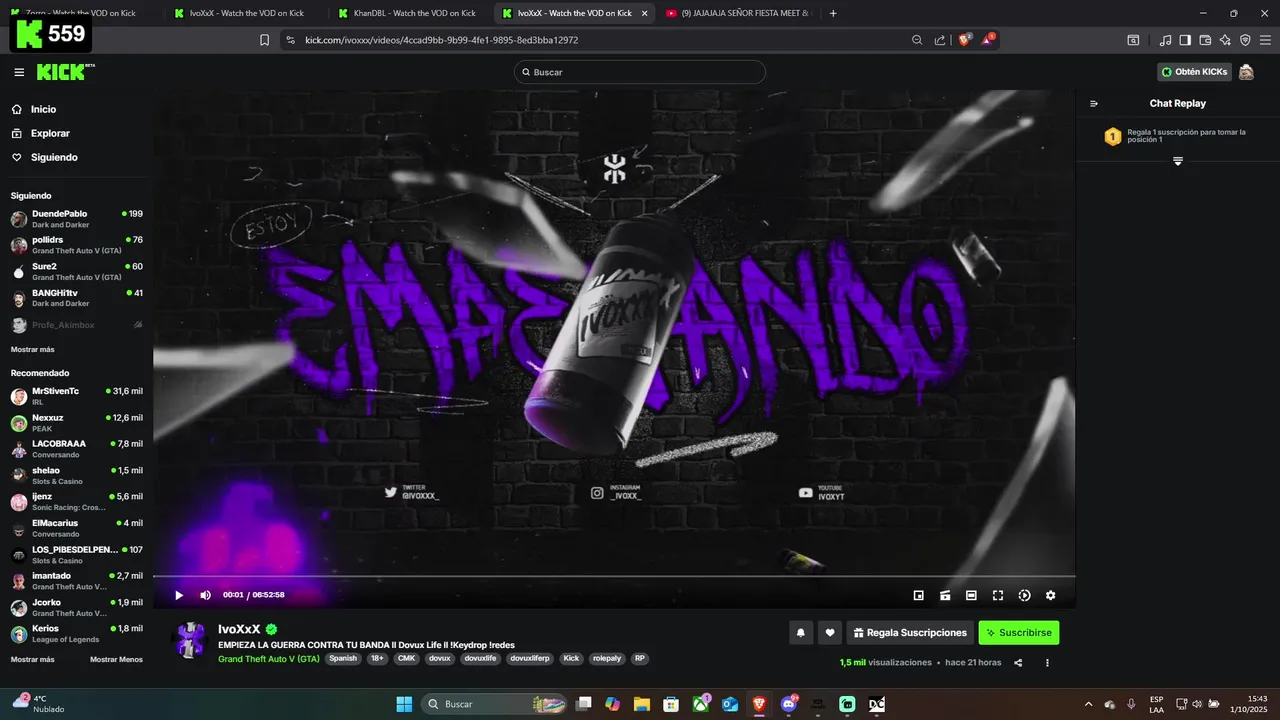Open Kerios recommended channel
The image size is (1280, 720).
click(x=76, y=634)
